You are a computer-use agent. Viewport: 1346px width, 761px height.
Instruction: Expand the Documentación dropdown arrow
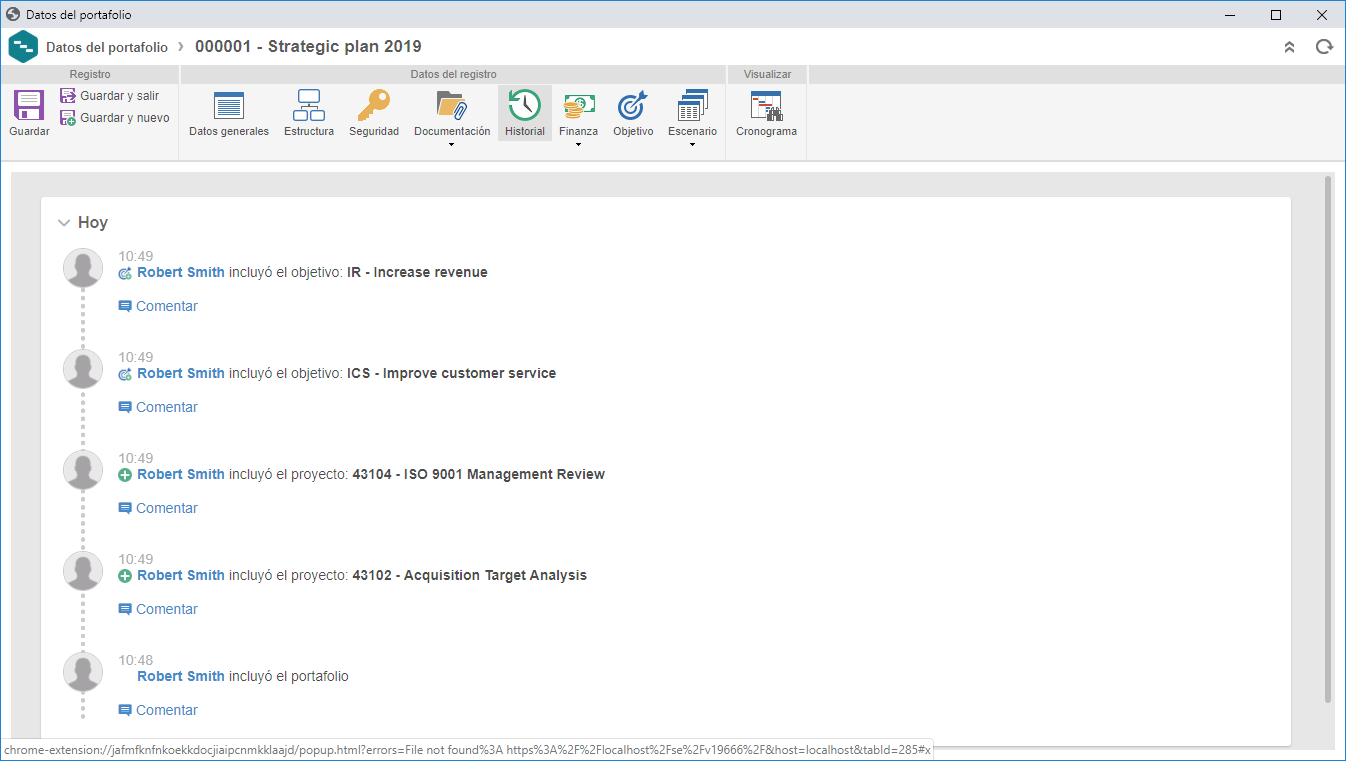(x=452, y=145)
